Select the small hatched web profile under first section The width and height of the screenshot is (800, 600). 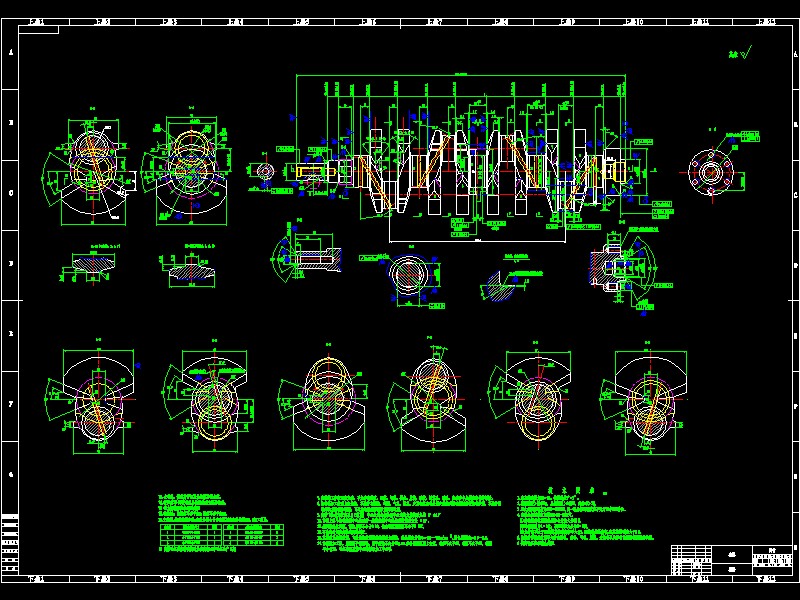pos(92,264)
